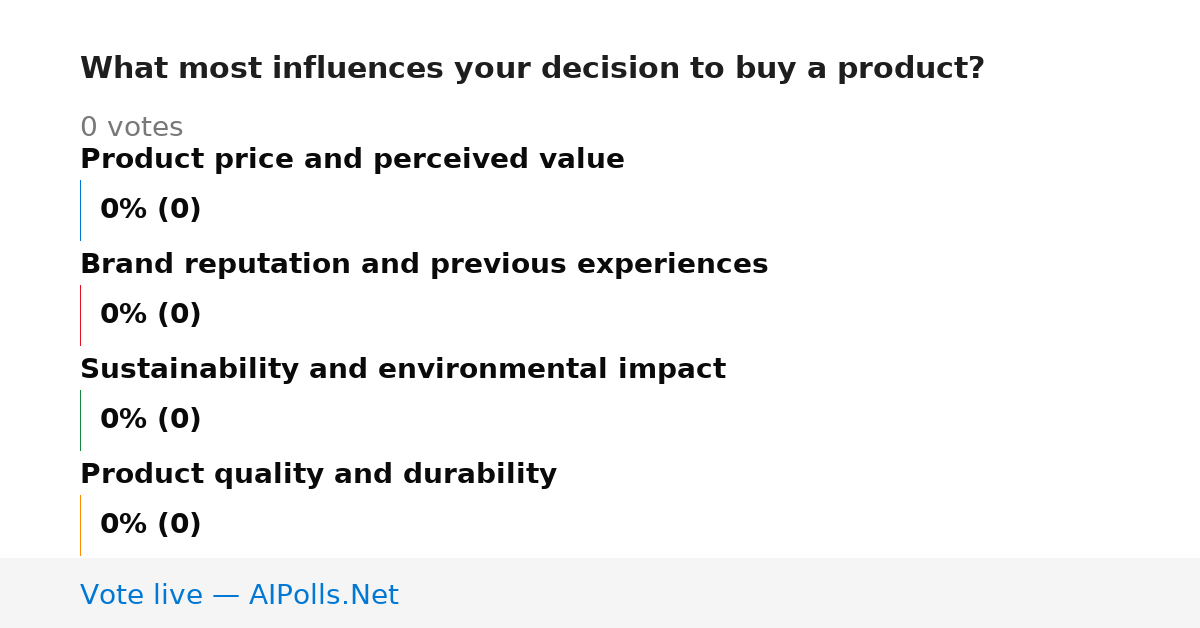
Task: Click the blue bar under Product price option
Action: click(x=80, y=210)
